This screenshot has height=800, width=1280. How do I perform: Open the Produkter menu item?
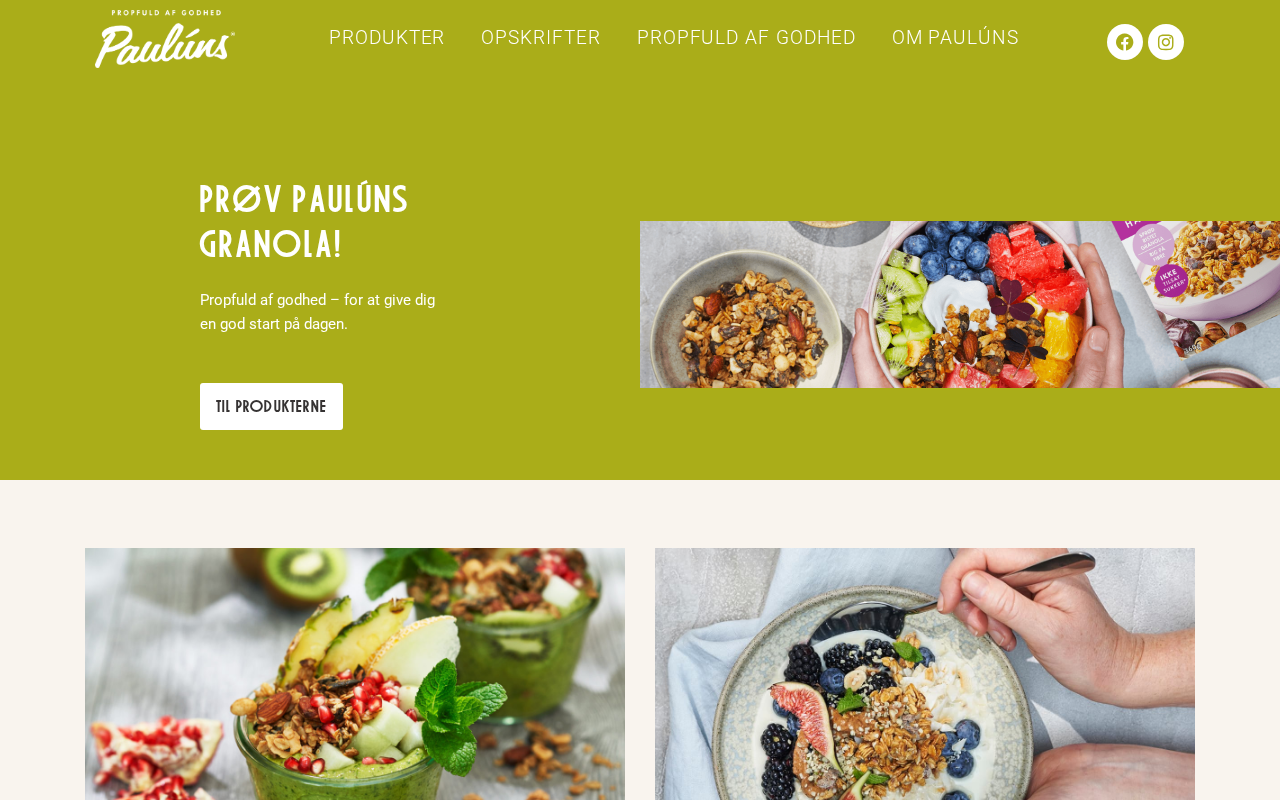coord(387,37)
